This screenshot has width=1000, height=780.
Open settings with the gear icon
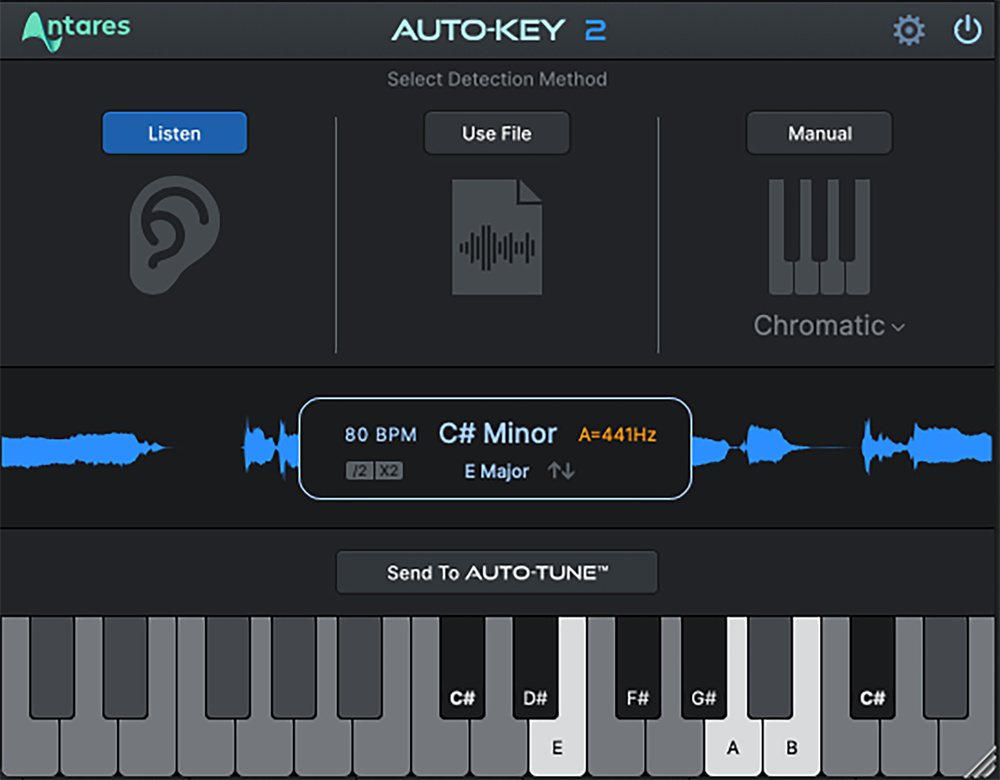[x=908, y=31]
